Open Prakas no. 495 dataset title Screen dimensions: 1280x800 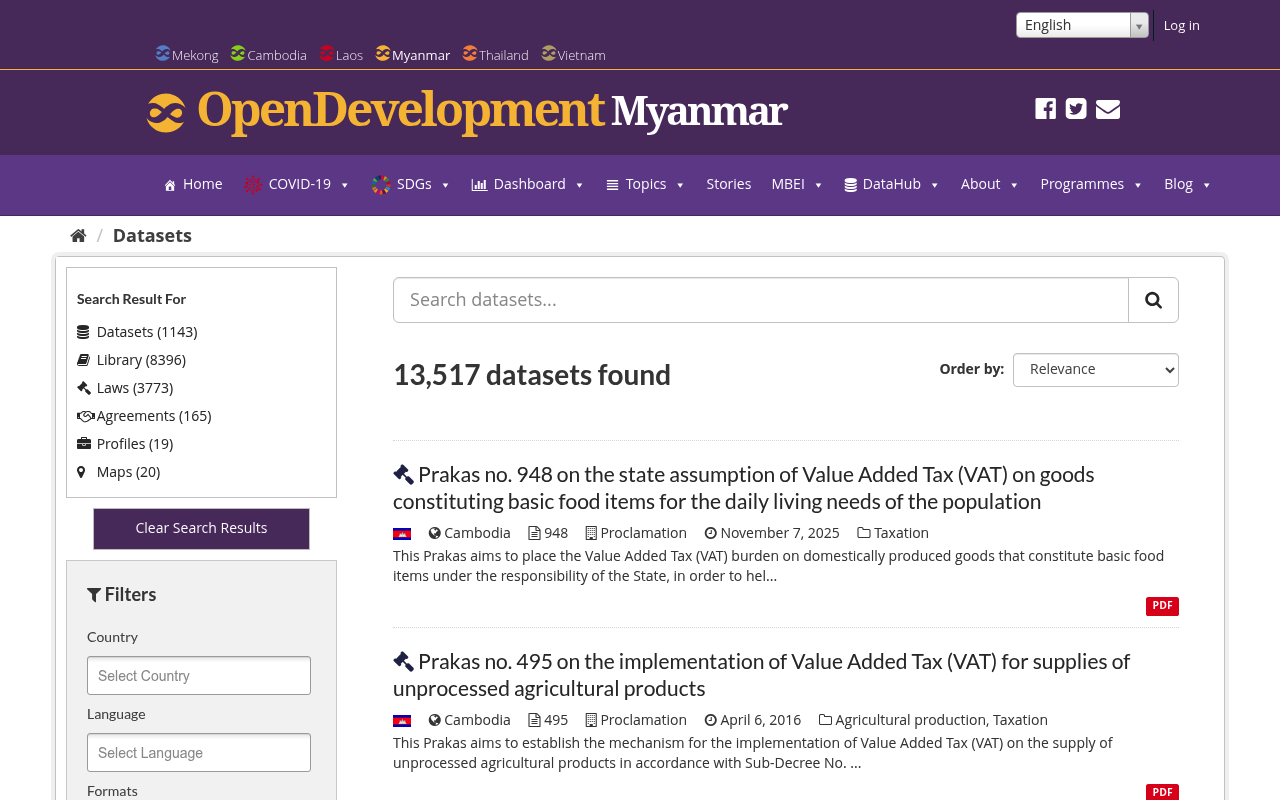pyautogui.click(x=761, y=675)
